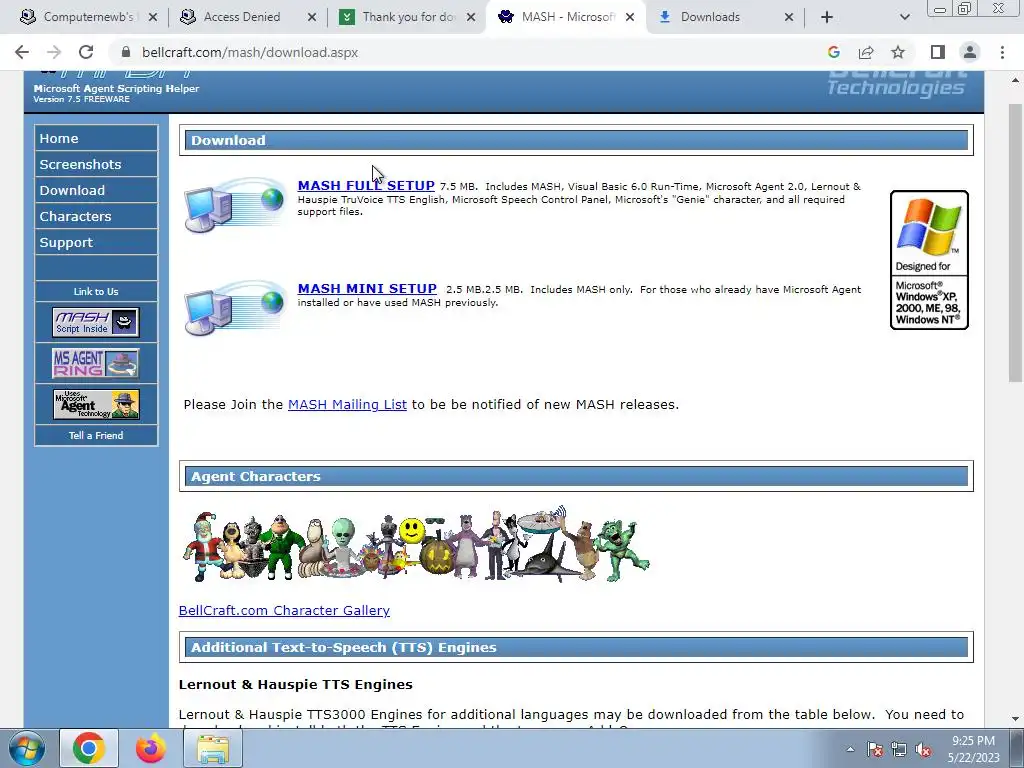The width and height of the screenshot is (1024, 768).
Task: Click the 'Agent Characters' section header
Action: tap(576, 476)
